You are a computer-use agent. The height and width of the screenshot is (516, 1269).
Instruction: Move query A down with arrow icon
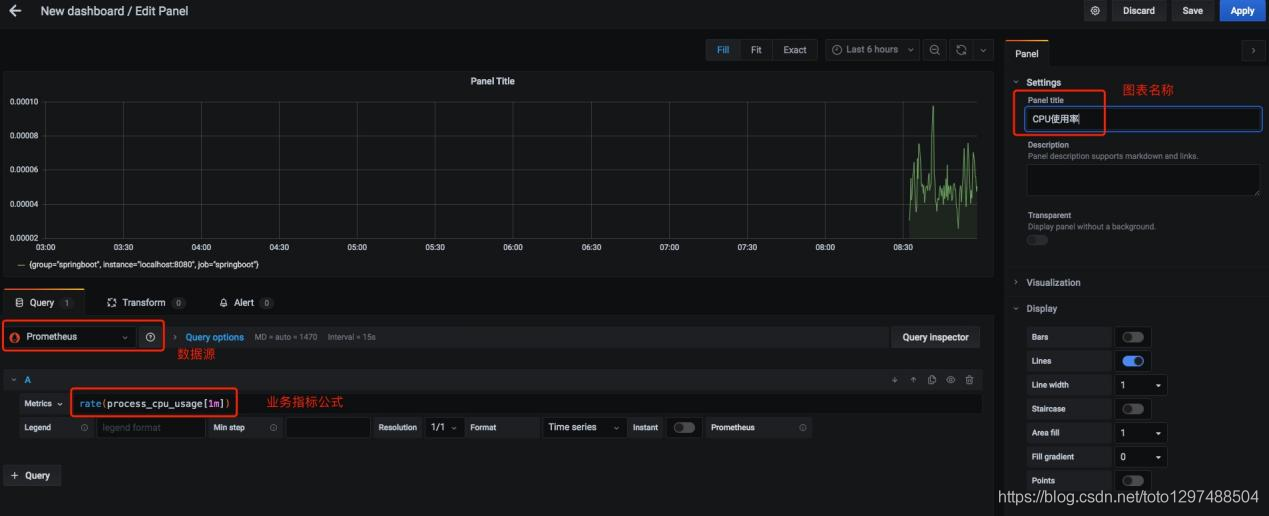point(895,380)
